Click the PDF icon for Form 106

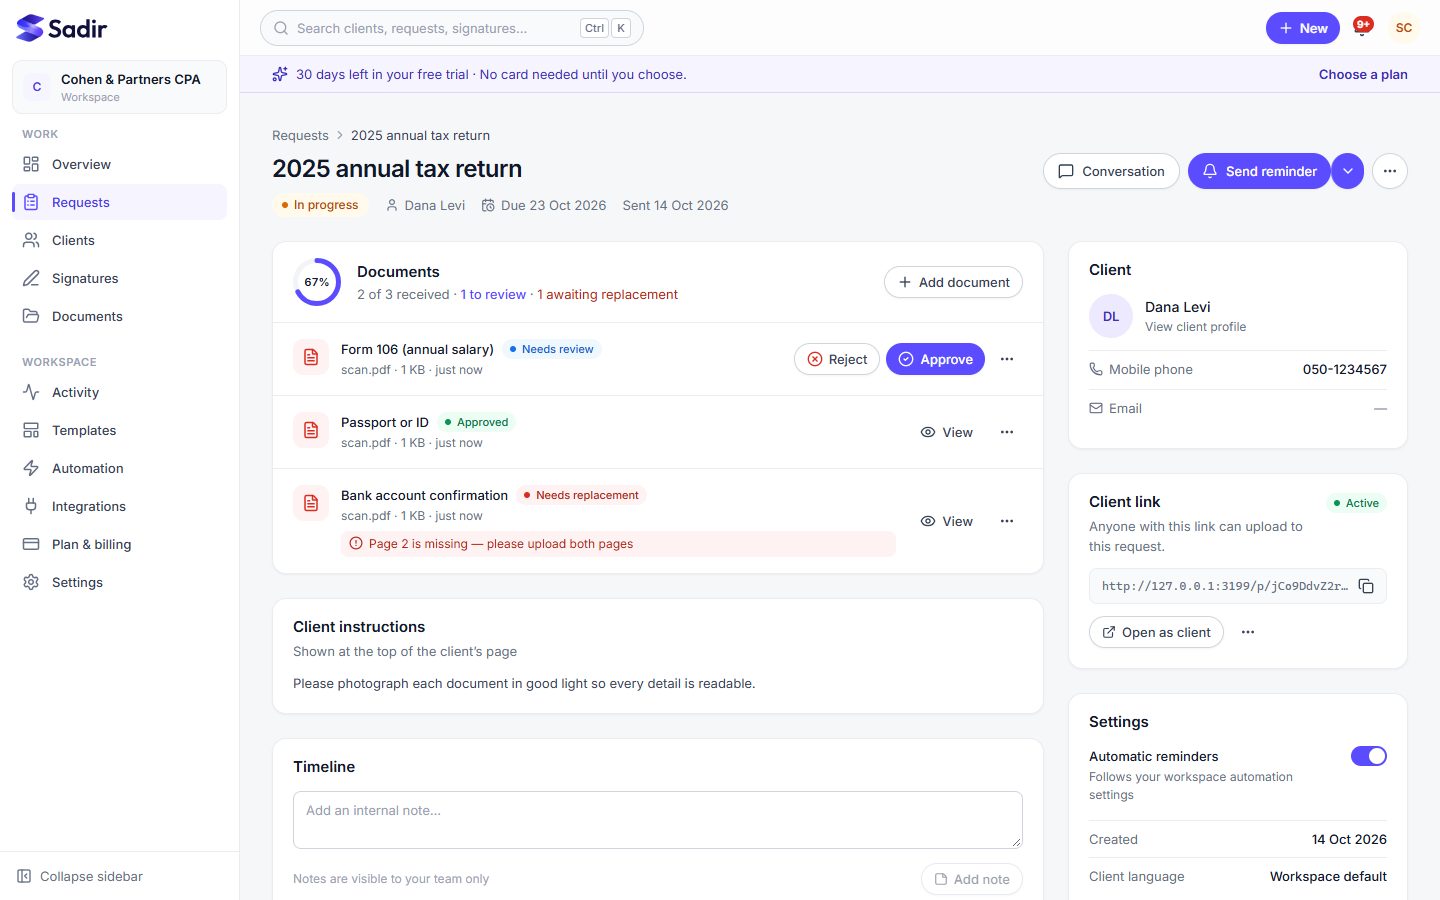click(311, 358)
